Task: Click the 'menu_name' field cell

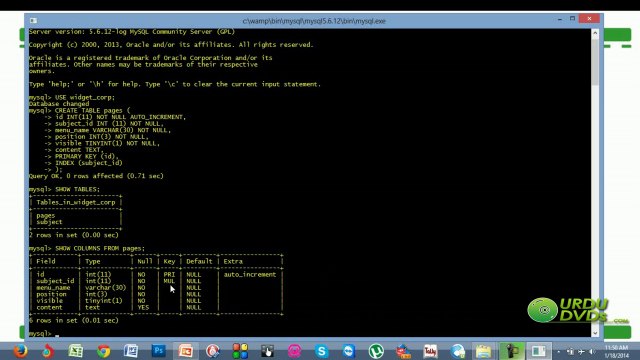Action: point(53,287)
